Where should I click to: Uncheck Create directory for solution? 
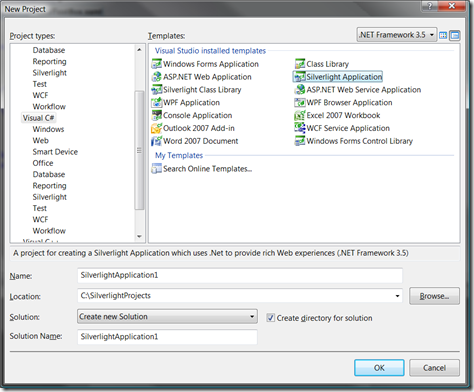coord(270,318)
